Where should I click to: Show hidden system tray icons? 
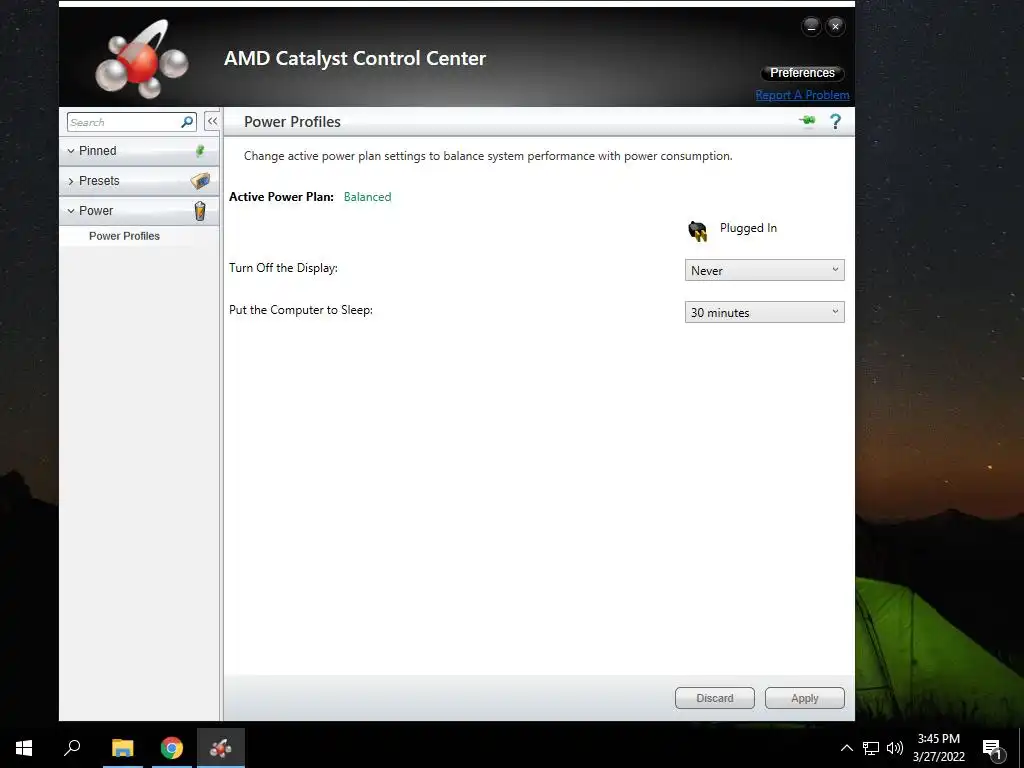[x=846, y=748]
